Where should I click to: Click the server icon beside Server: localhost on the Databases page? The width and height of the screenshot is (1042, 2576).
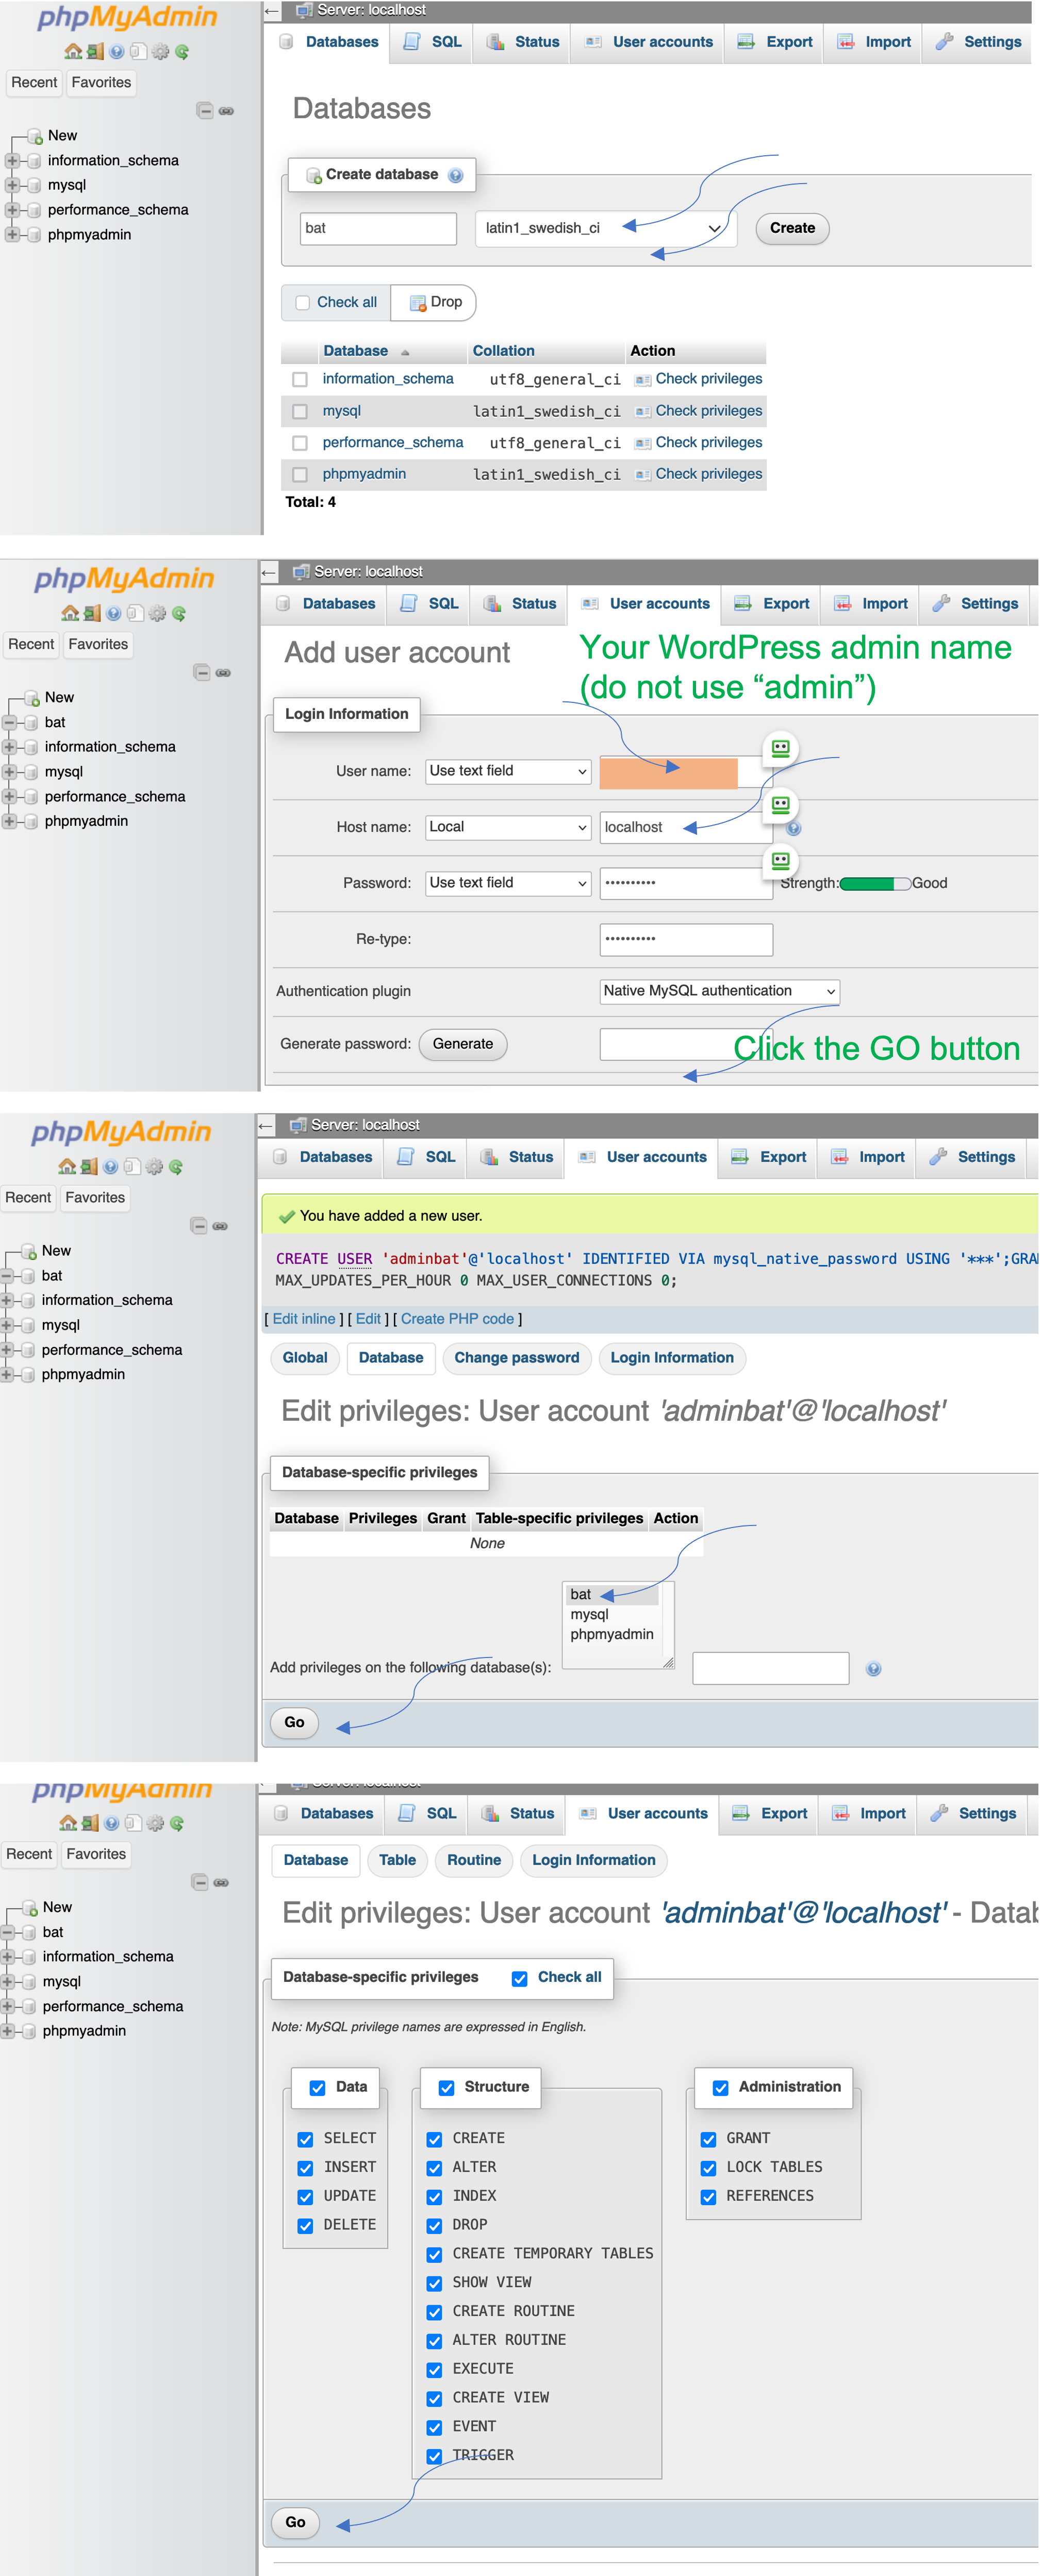[305, 10]
